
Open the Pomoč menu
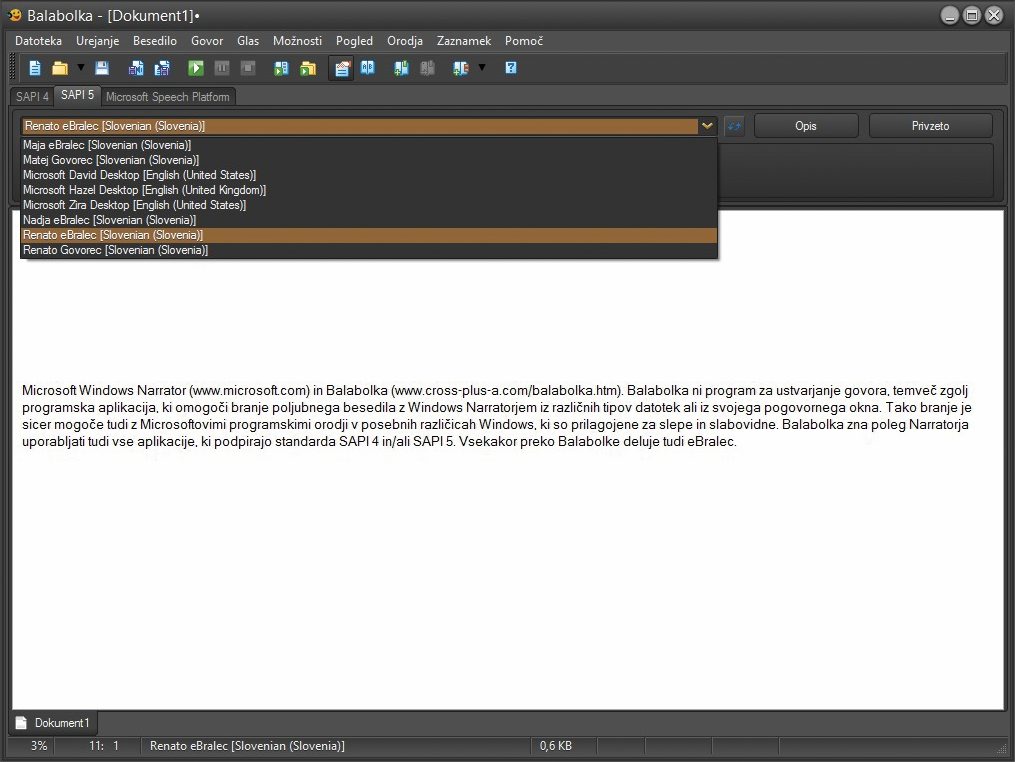524,41
